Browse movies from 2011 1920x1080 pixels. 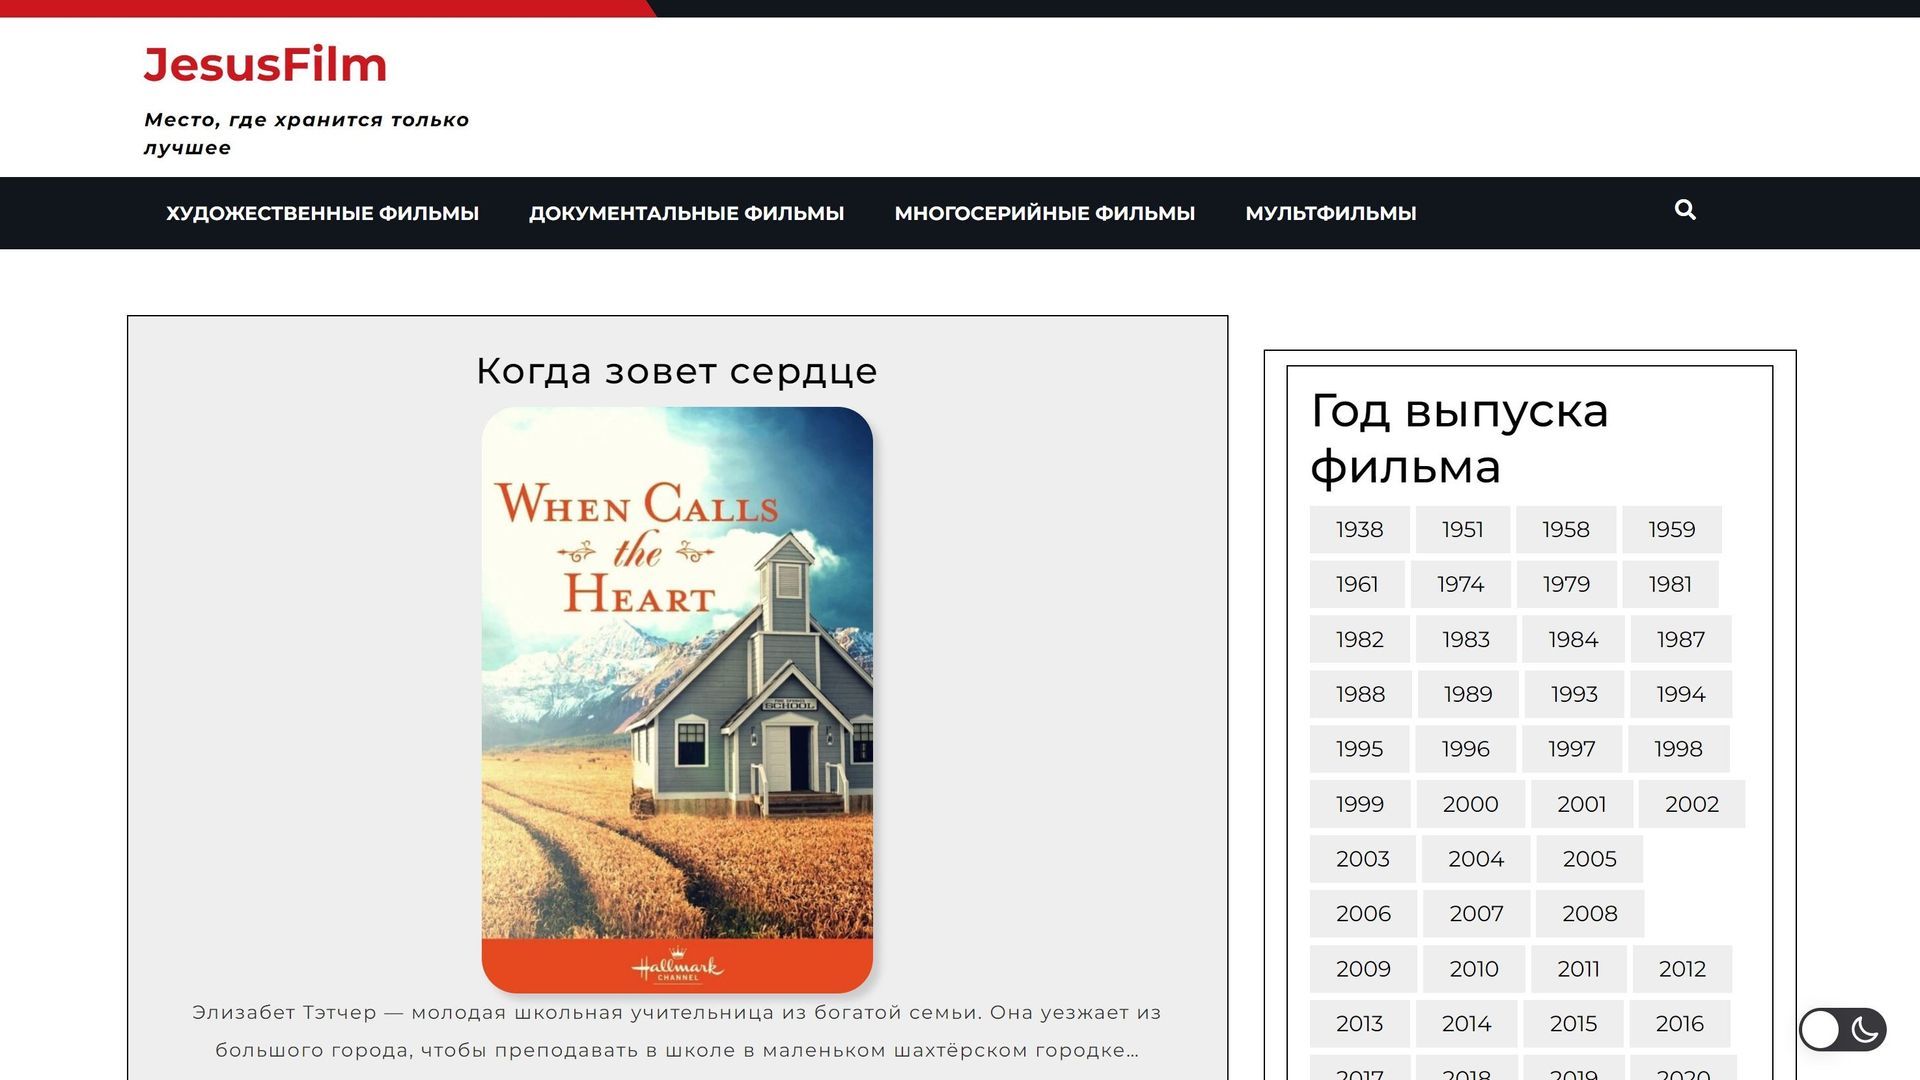[x=1578, y=969]
